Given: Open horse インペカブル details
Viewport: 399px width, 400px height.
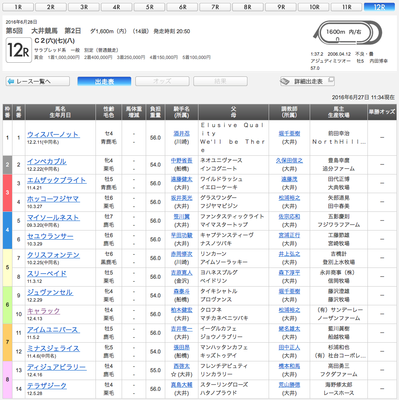Looking at the screenshot, I should tap(47, 161).
